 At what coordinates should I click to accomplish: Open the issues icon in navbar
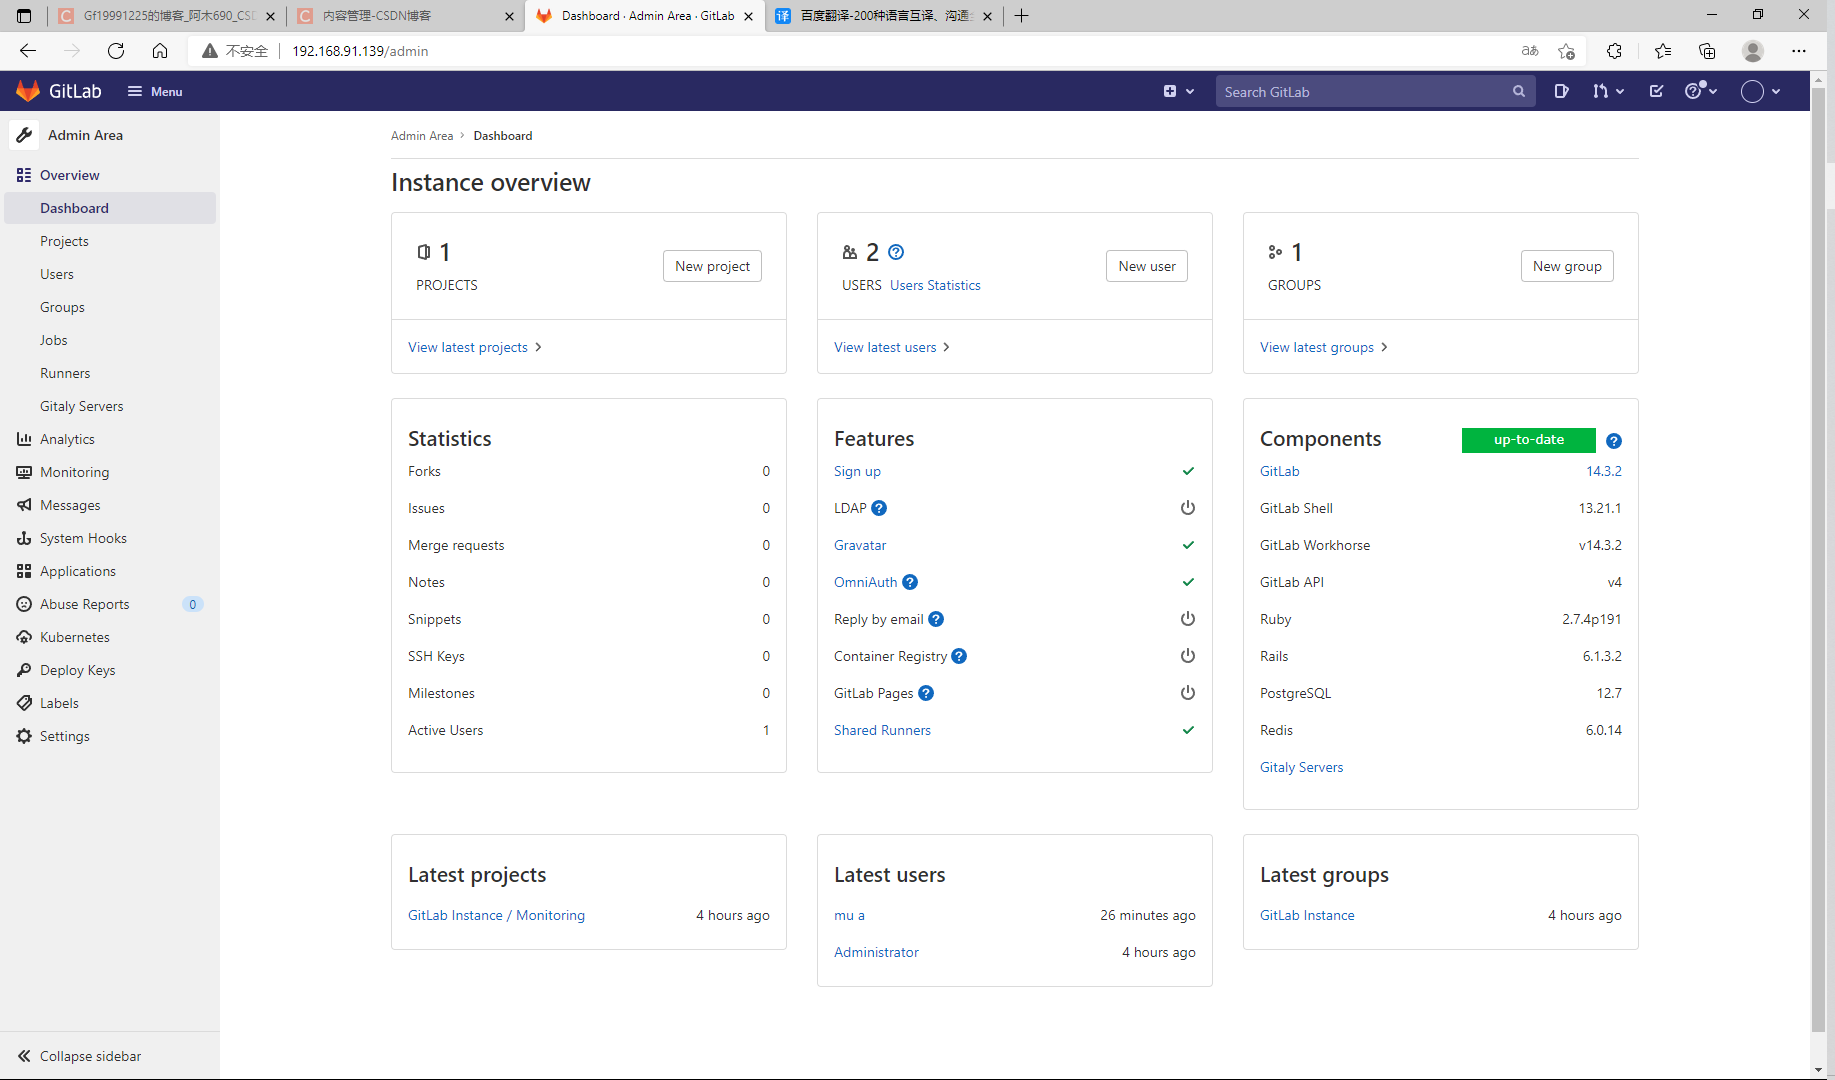pyautogui.click(x=1561, y=91)
